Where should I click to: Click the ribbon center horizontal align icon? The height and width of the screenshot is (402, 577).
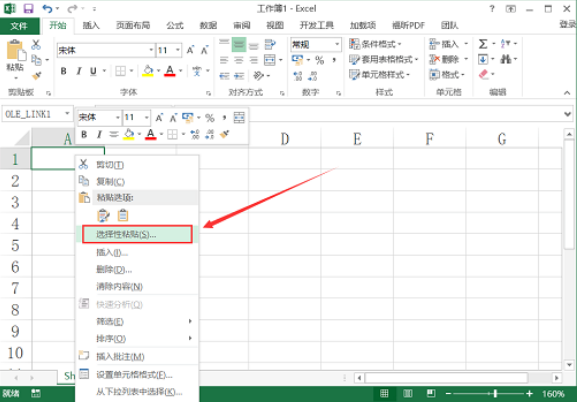click(239, 60)
